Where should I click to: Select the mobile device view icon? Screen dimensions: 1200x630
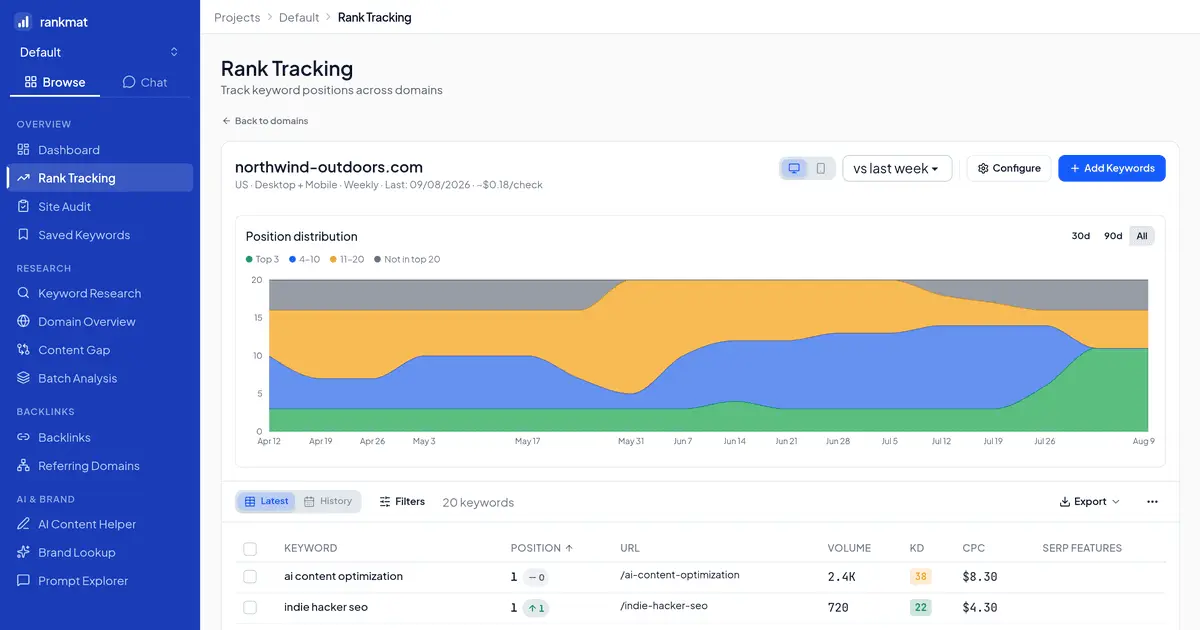point(821,168)
